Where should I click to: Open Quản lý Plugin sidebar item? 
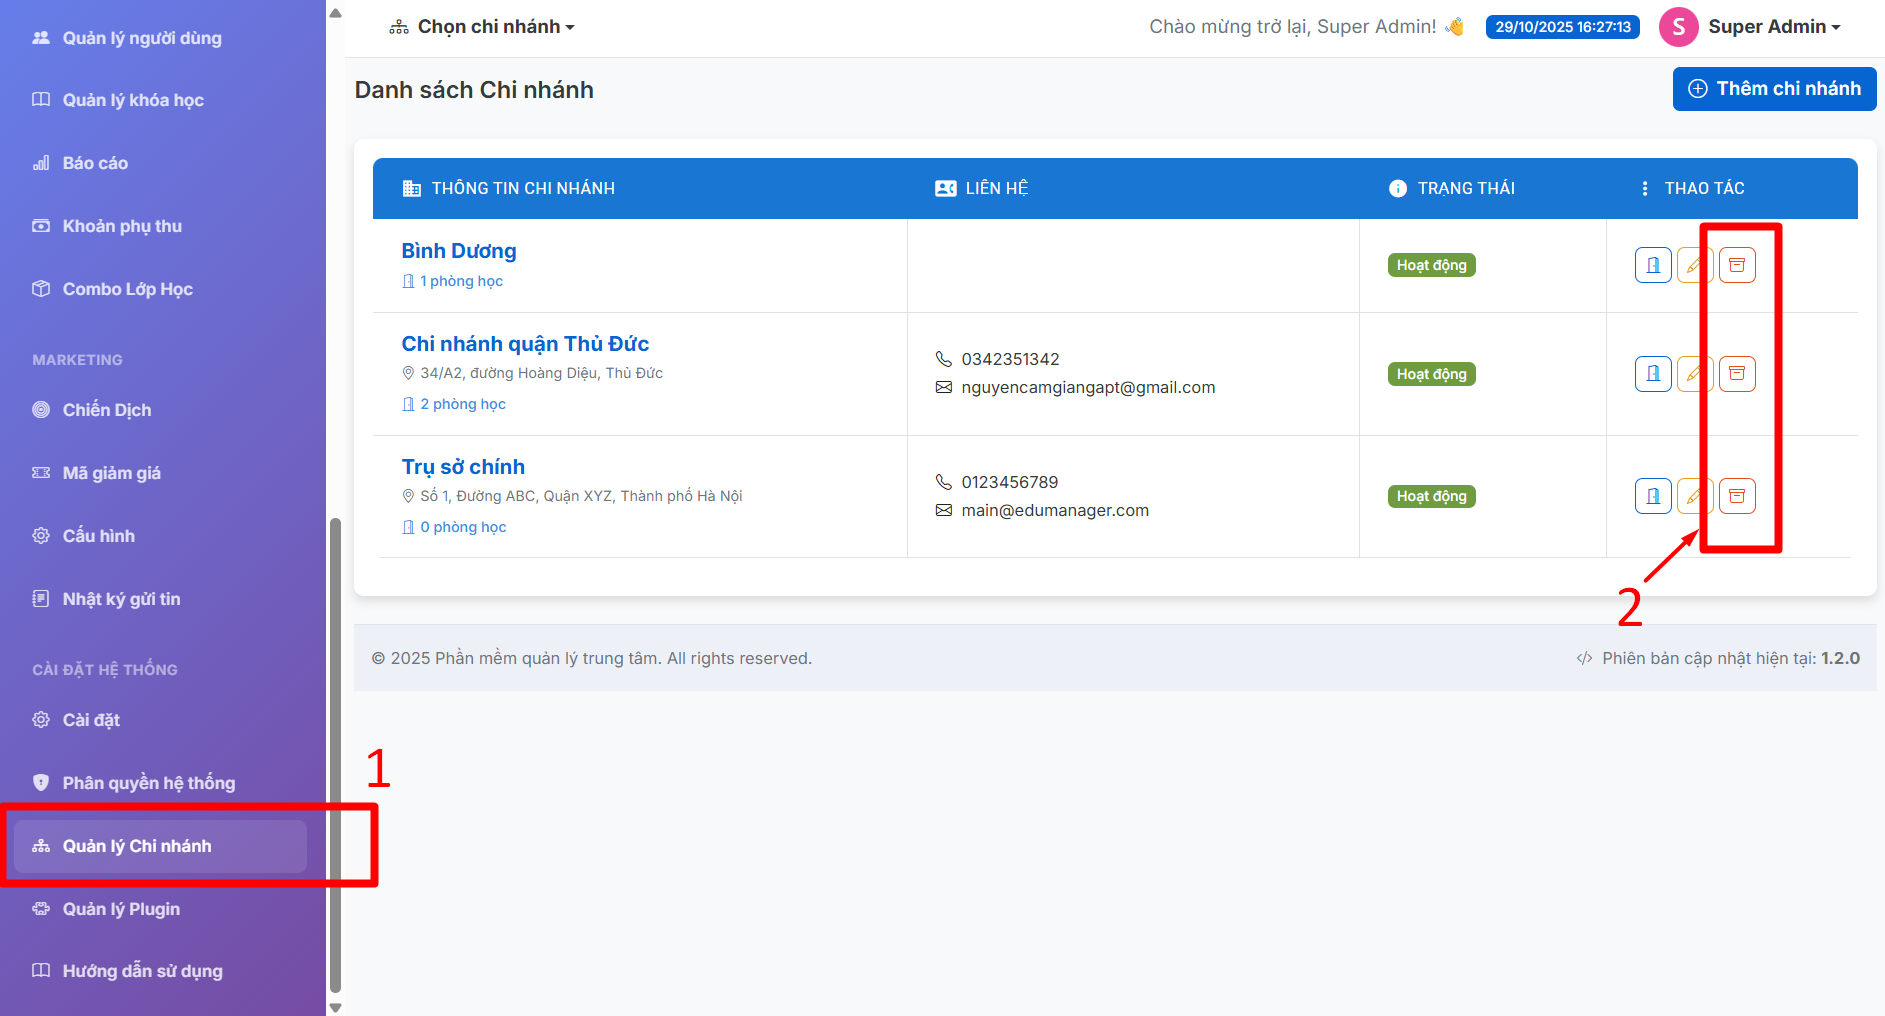pos(121,909)
